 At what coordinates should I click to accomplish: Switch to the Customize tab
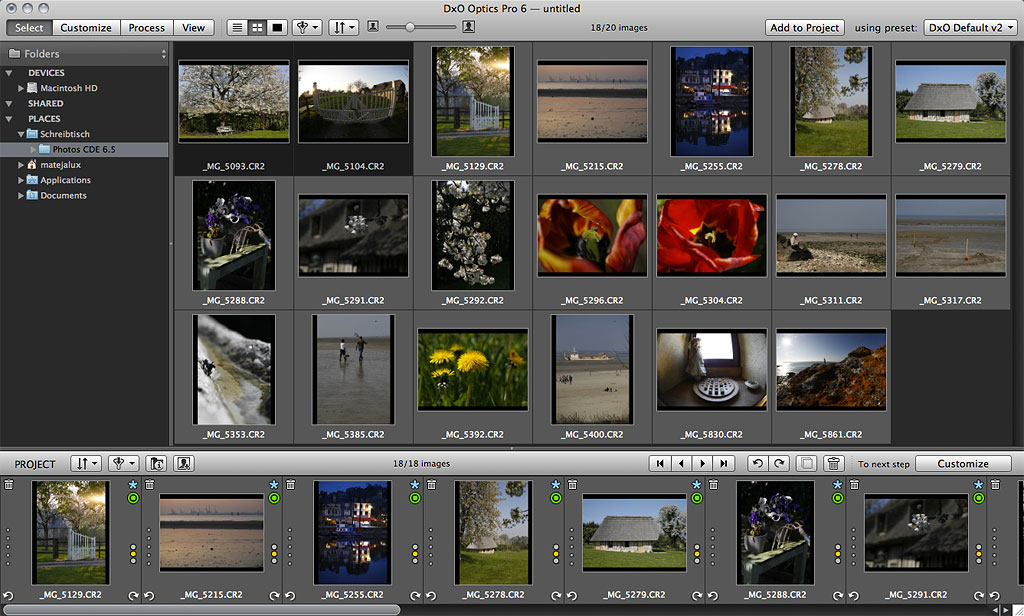pyautogui.click(x=86, y=28)
